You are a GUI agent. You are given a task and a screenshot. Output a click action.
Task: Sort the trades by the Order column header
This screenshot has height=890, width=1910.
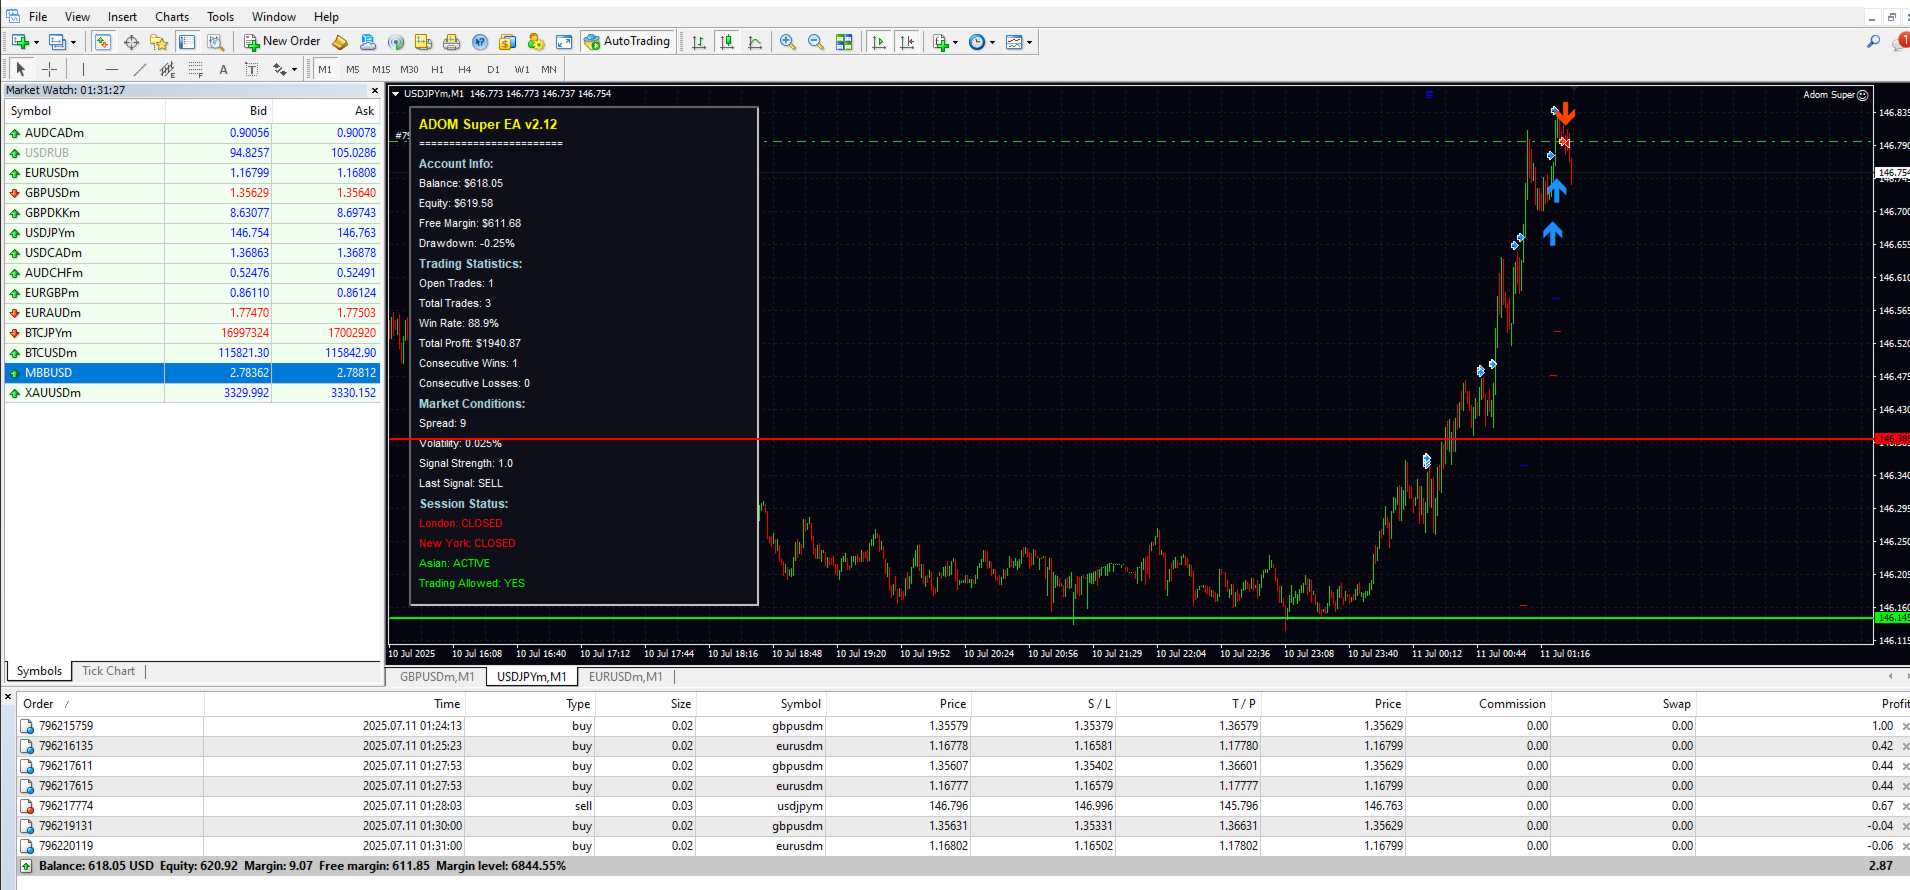(x=38, y=704)
